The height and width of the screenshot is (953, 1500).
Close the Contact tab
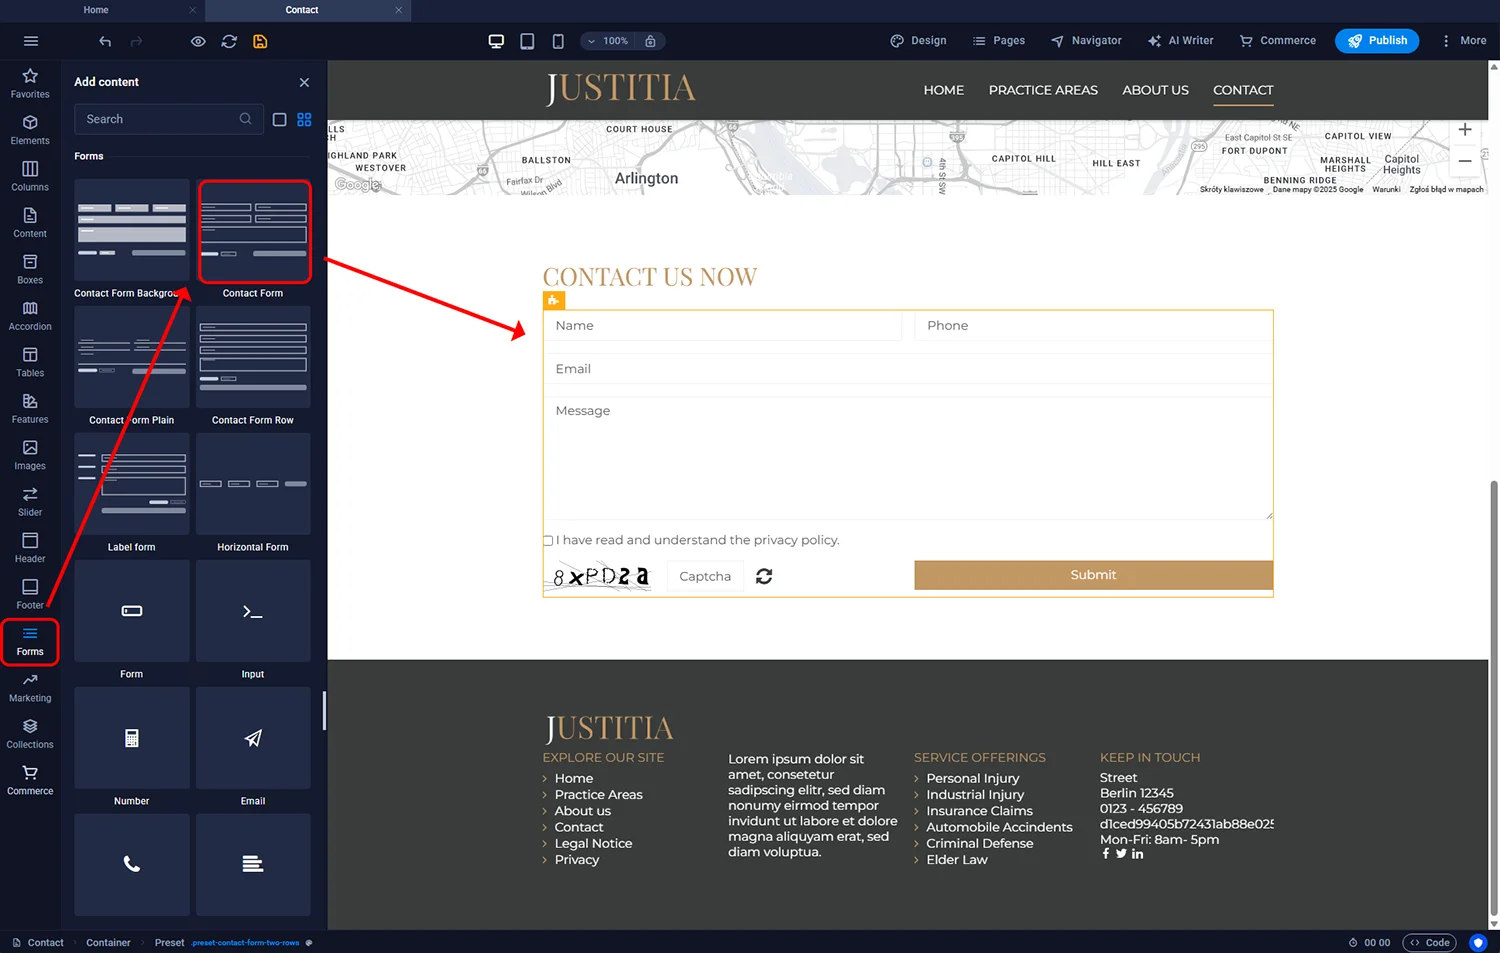click(398, 10)
